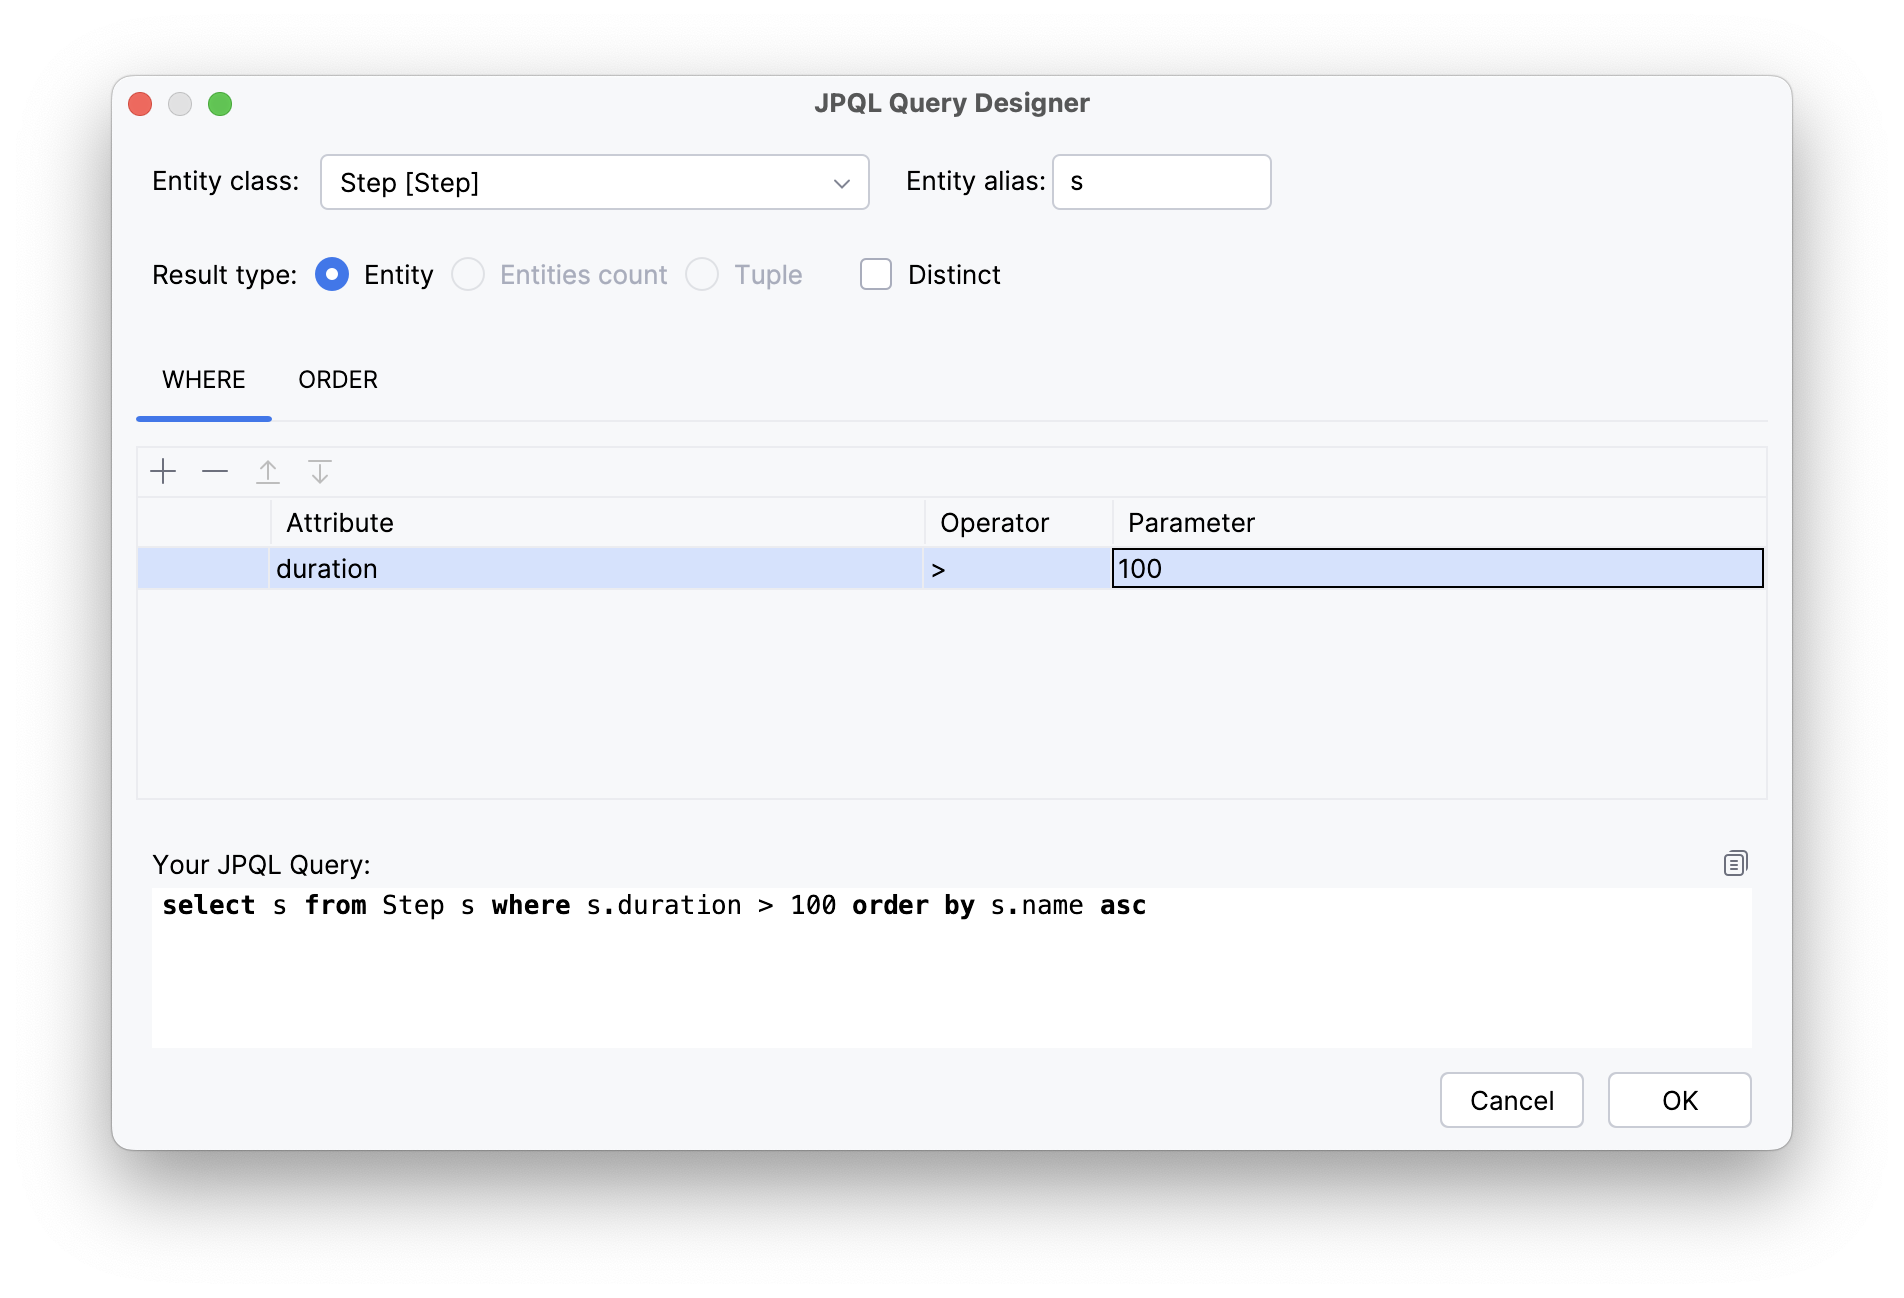Viewport: 1904px width, 1298px height.
Task: Select the Entity result type
Action: coord(332,274)
